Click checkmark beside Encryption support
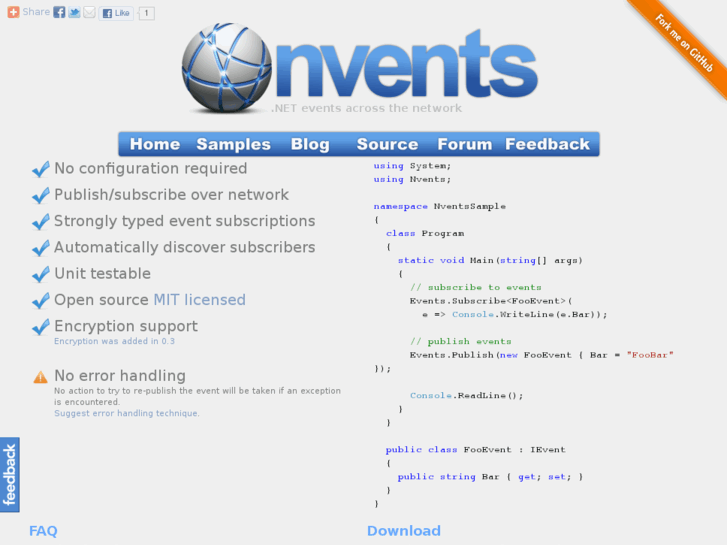Viewport: 727px width, 545px height. pos(41,327)
